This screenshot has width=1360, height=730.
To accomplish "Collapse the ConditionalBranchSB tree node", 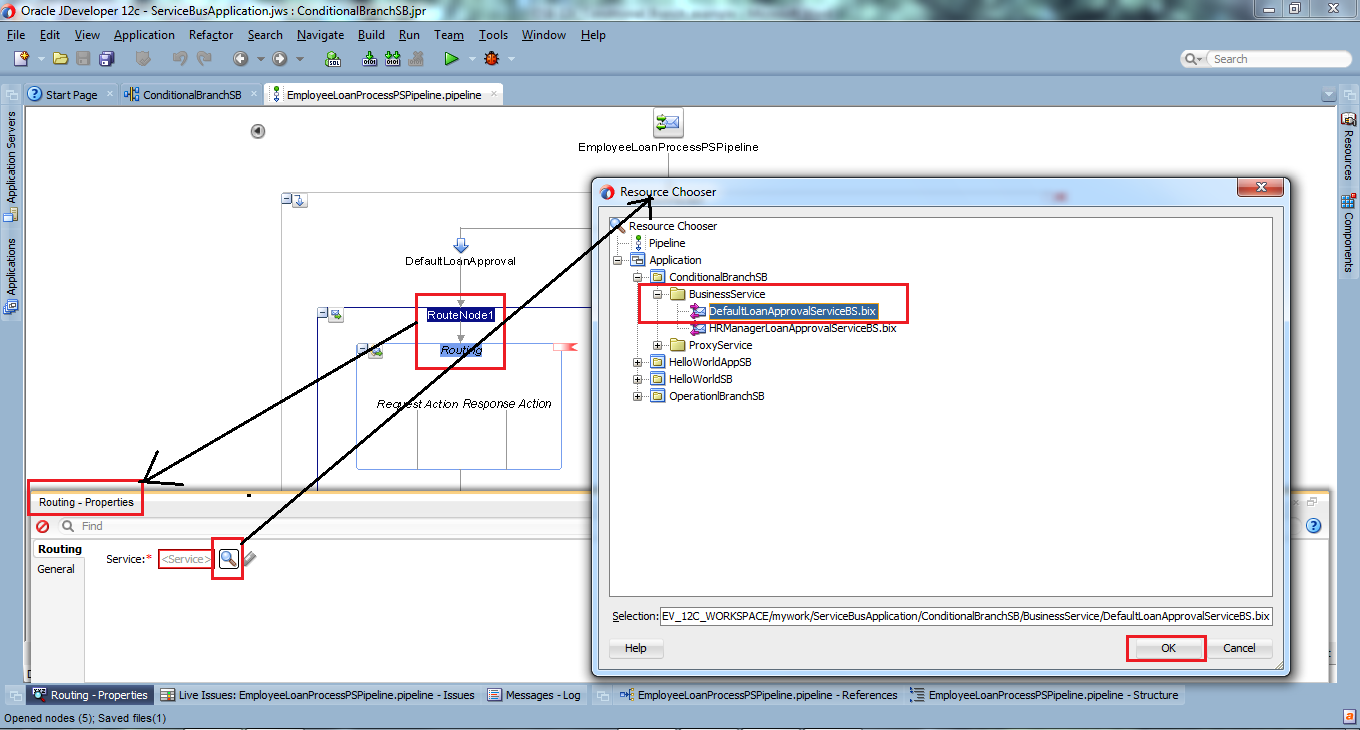I will tap(638, 277).
